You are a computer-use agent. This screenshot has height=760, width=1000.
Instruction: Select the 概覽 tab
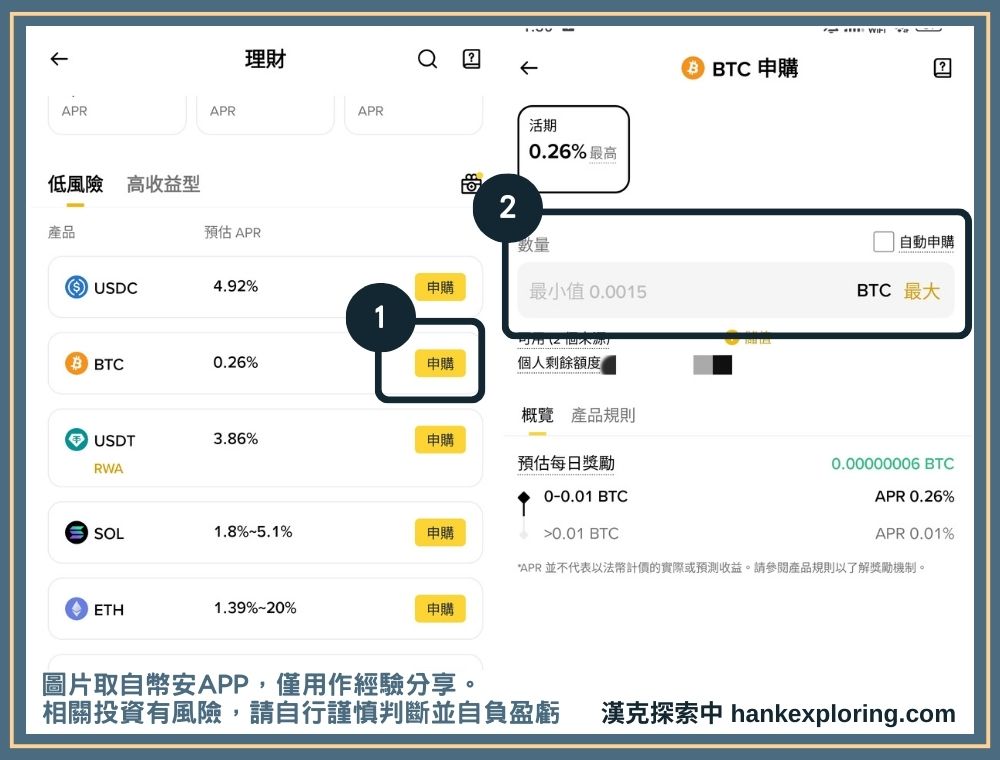pyautogui.click(x=537, y=415)
